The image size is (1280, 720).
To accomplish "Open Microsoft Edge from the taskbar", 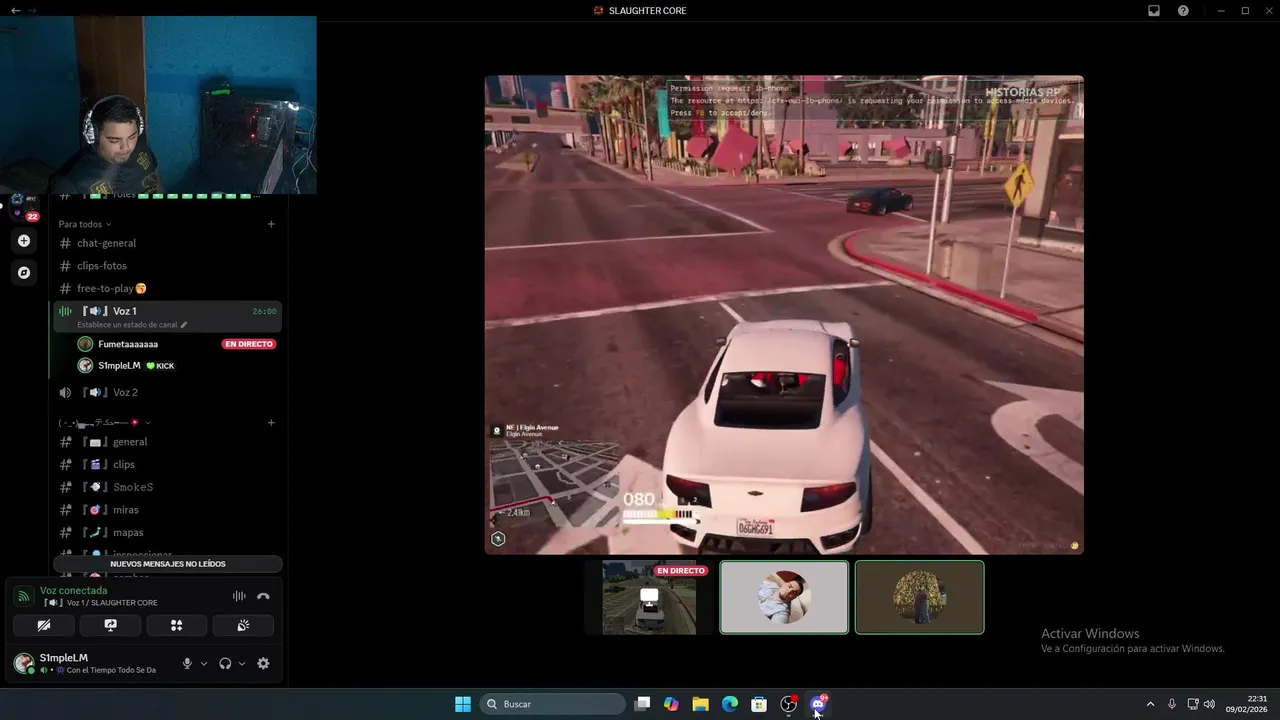I will point(730,704).
